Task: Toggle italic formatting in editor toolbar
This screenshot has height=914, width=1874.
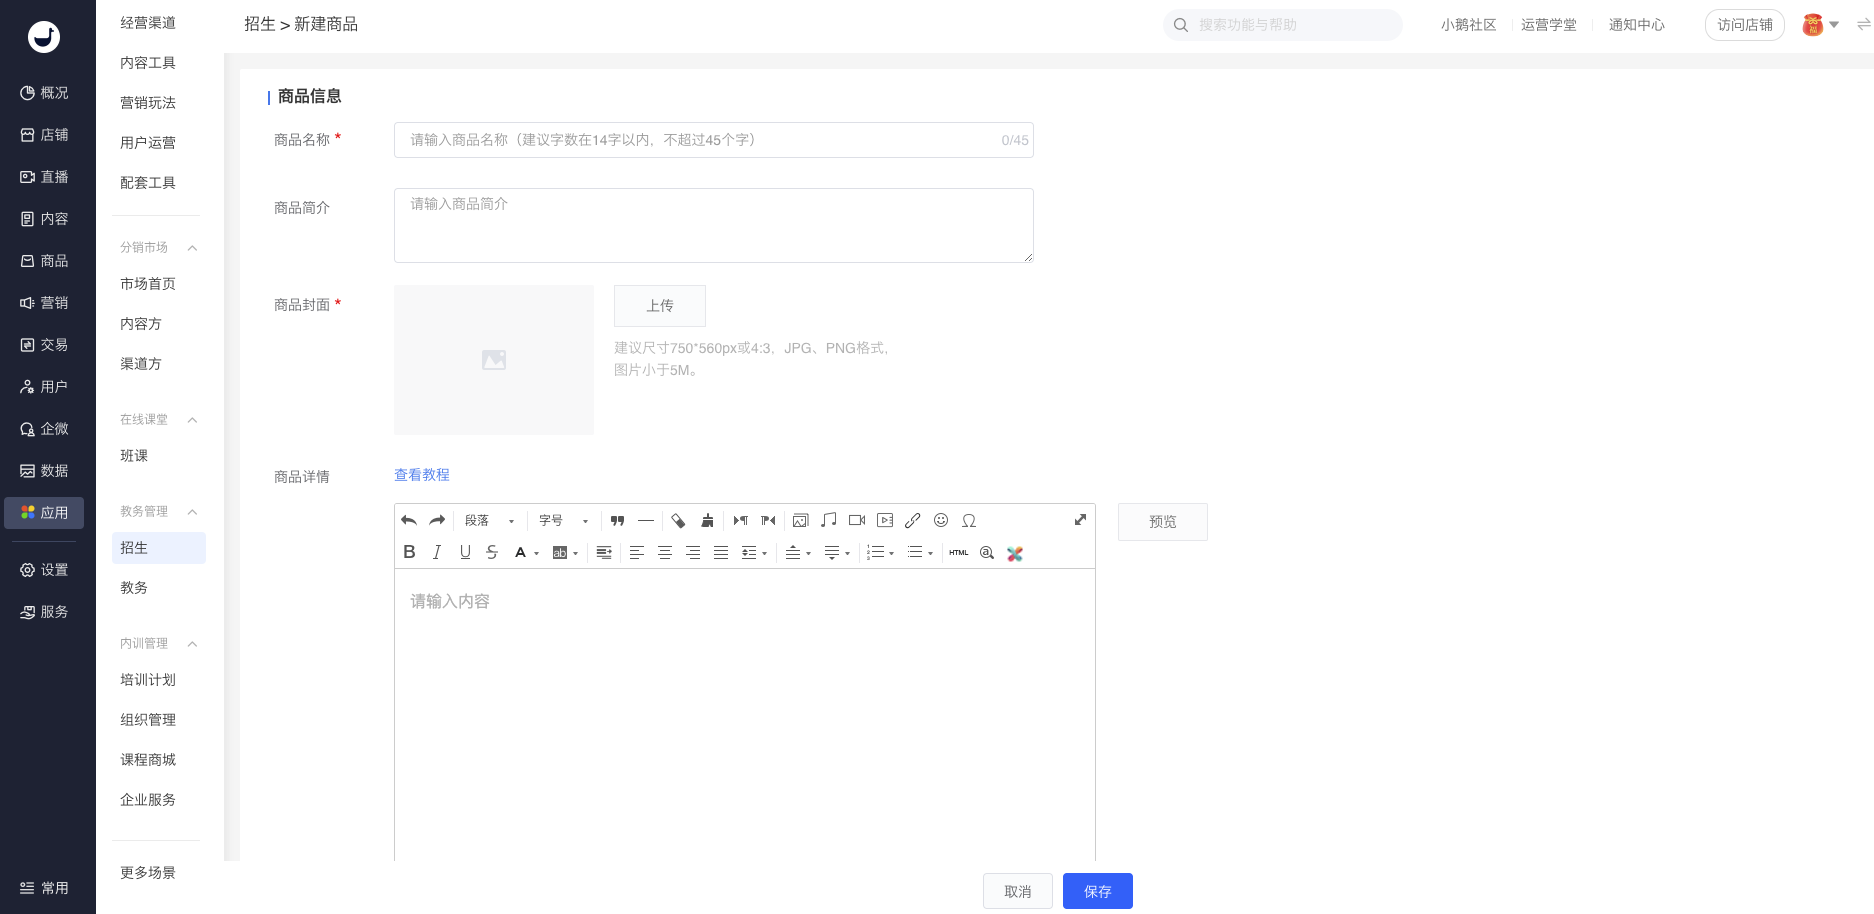Action: pos(437,552)
